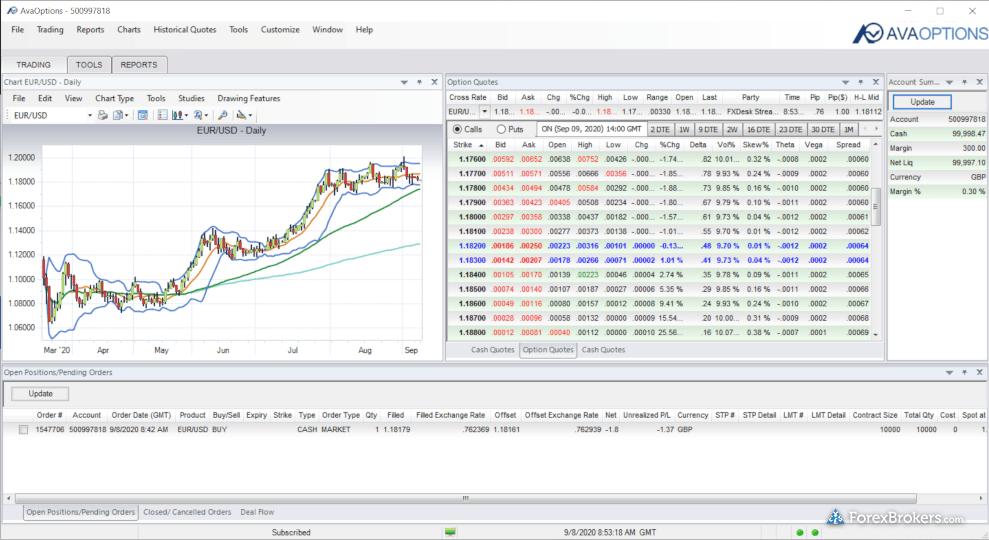Image resolution: width=989 pixels, height=540 pixels.
Task: Click the drawing pencil tool icon
Action: click(x=241, y=115)
